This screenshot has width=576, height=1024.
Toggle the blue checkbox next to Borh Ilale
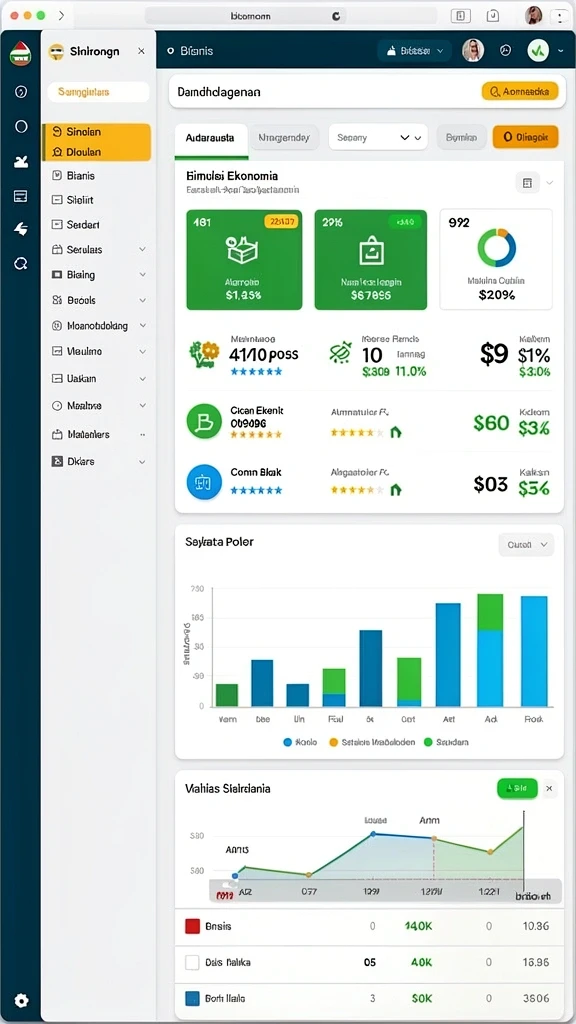tap(192, 998)
